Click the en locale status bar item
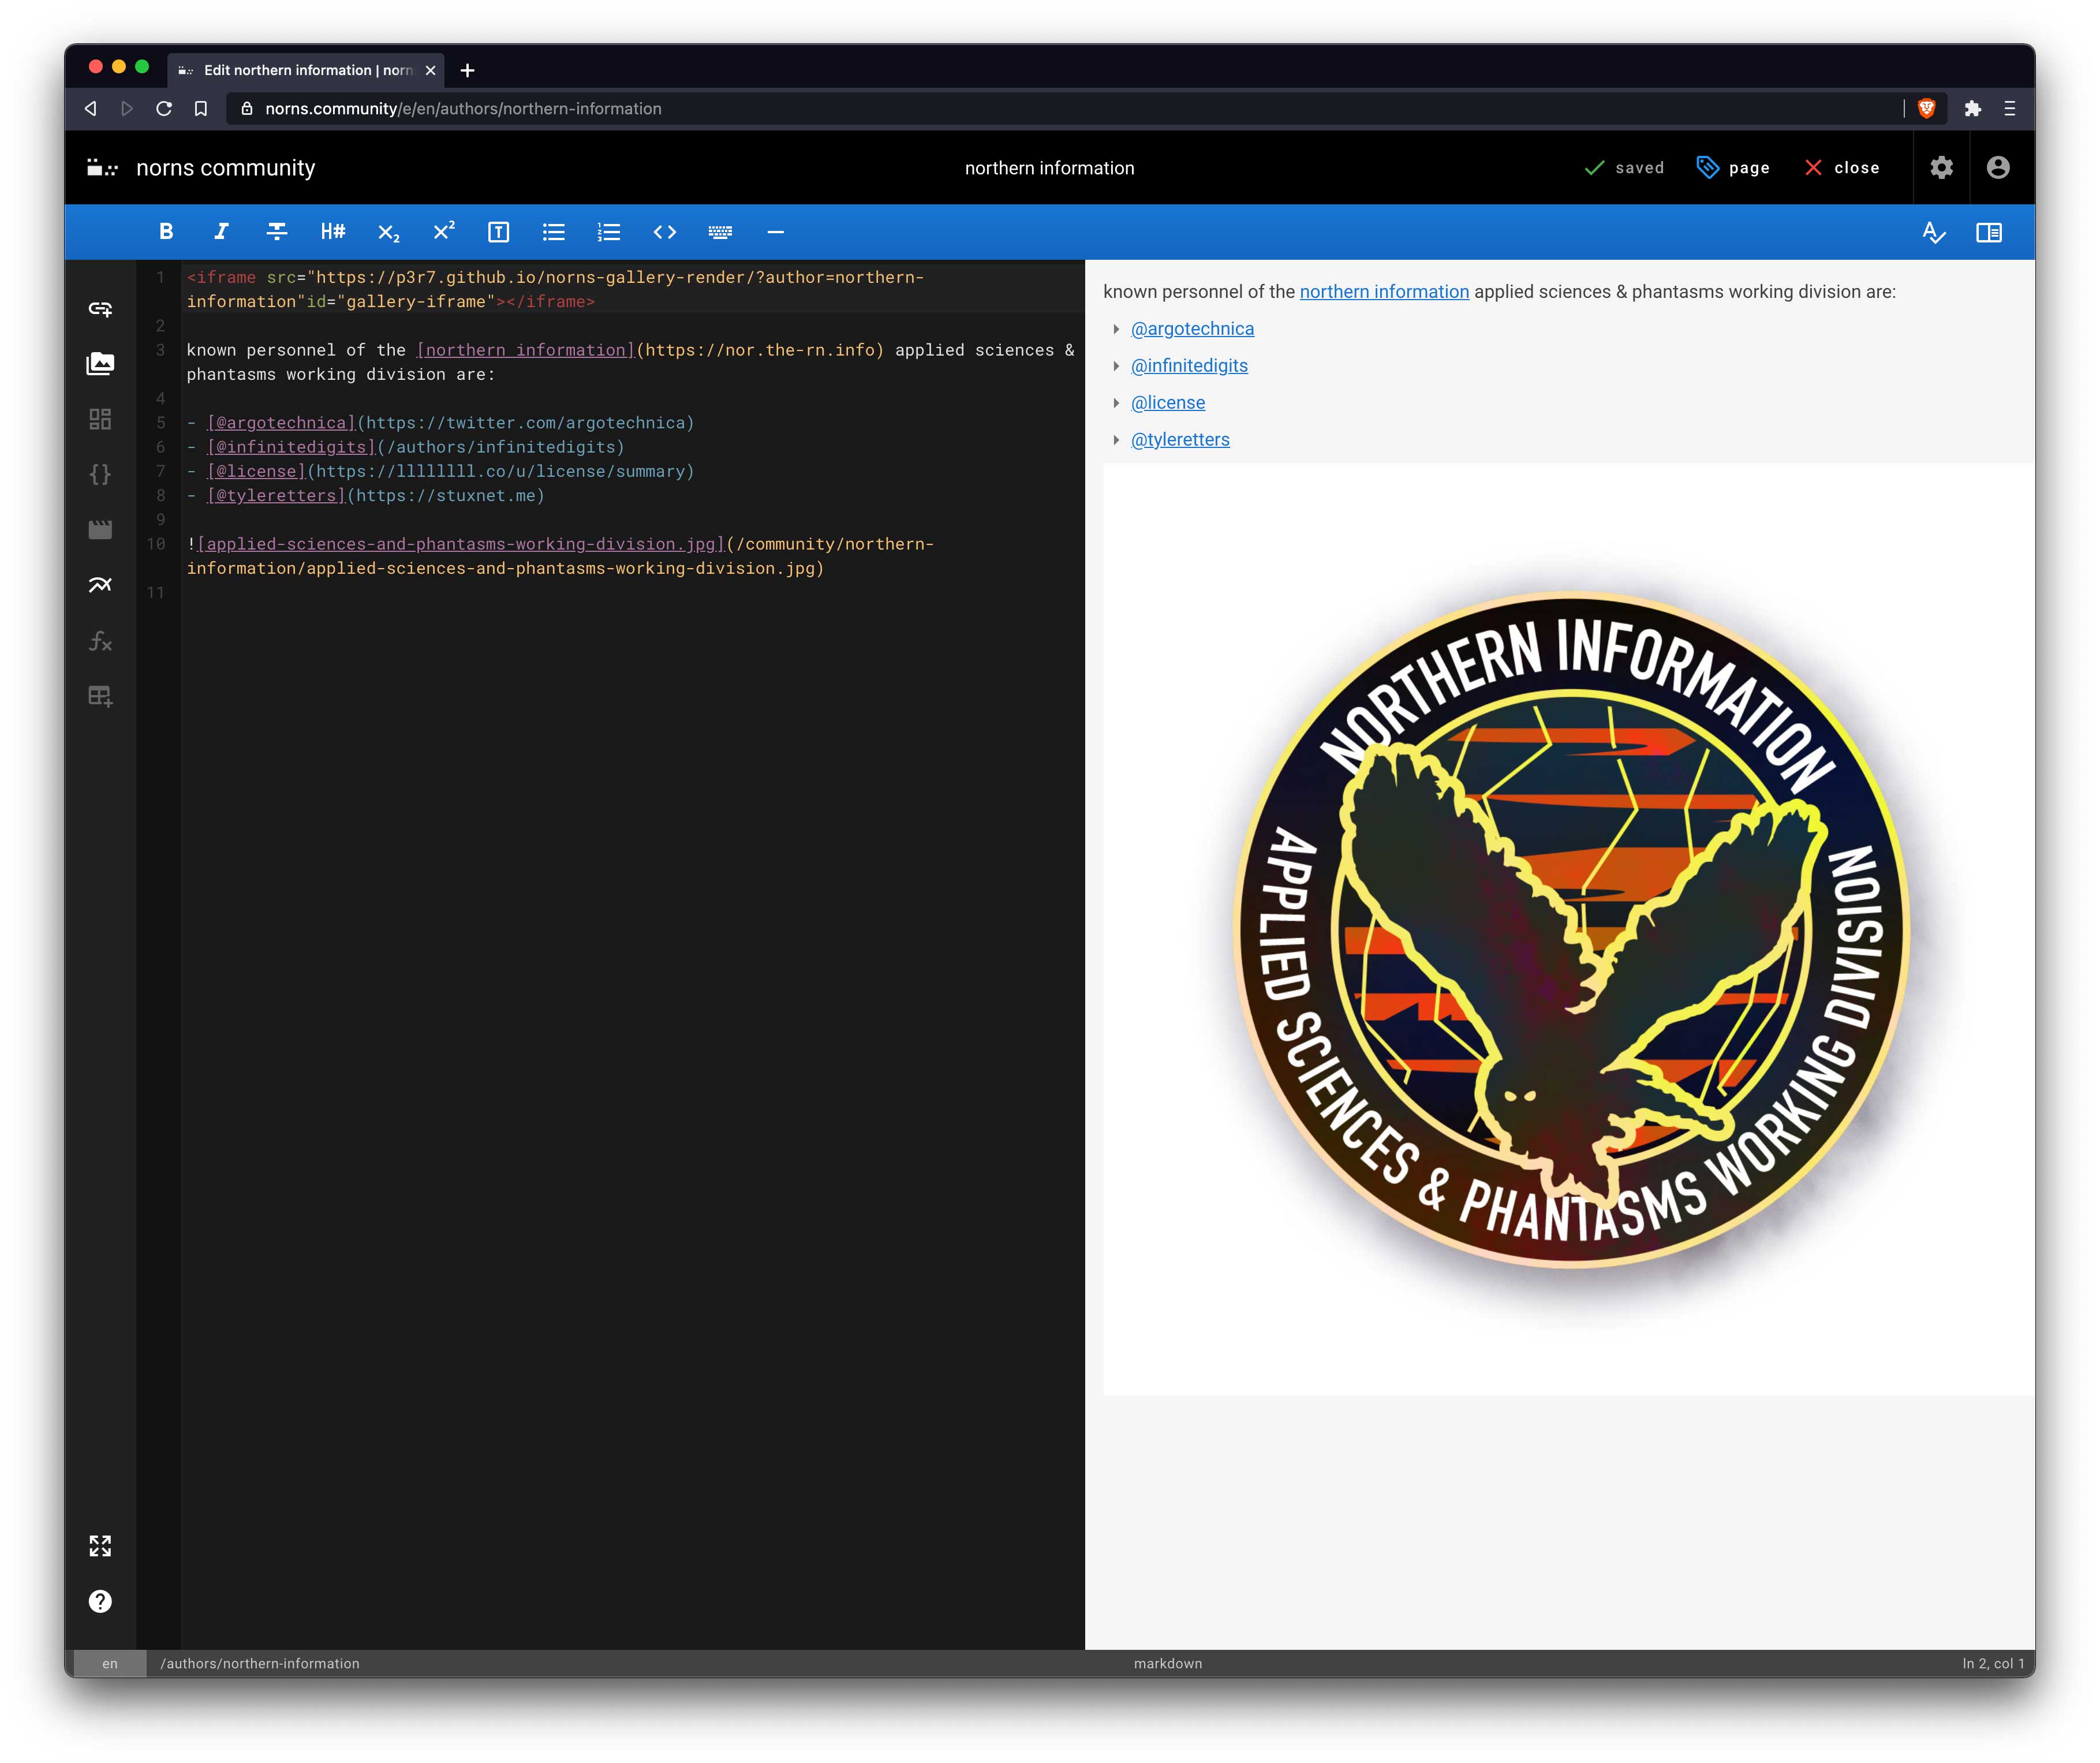Screen dimensions: 2100x1763 coord(110,1664)
